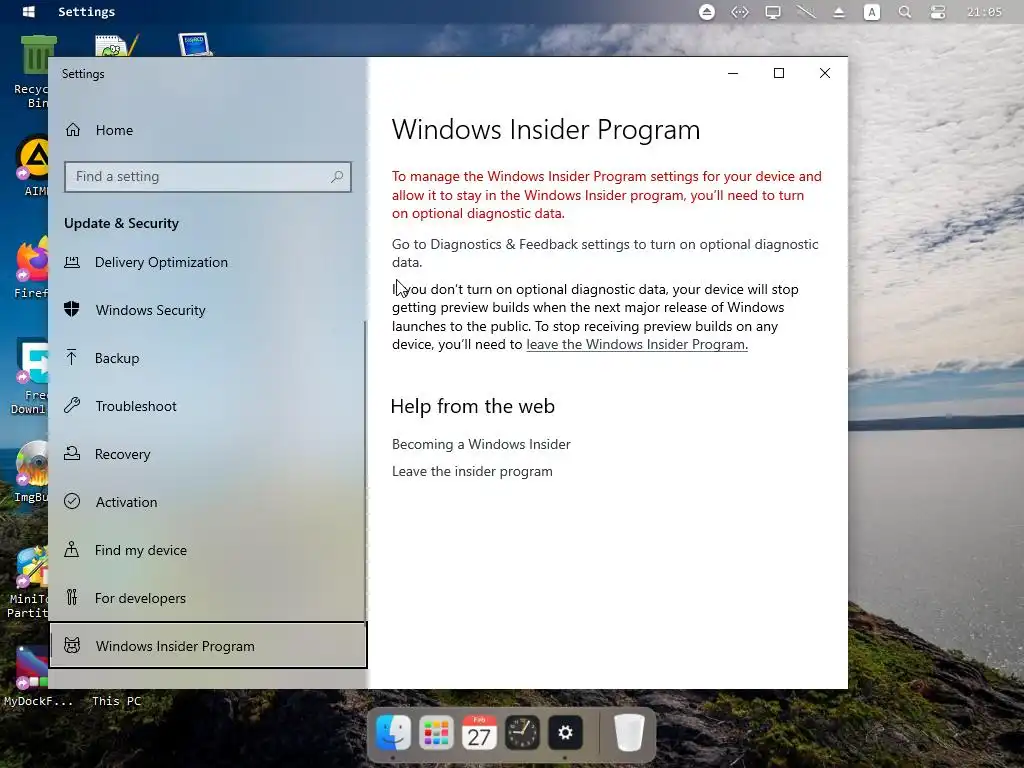This screenshot has height=768, width=1024.
Task: Open the Activation page
Action: click(207, 502)
